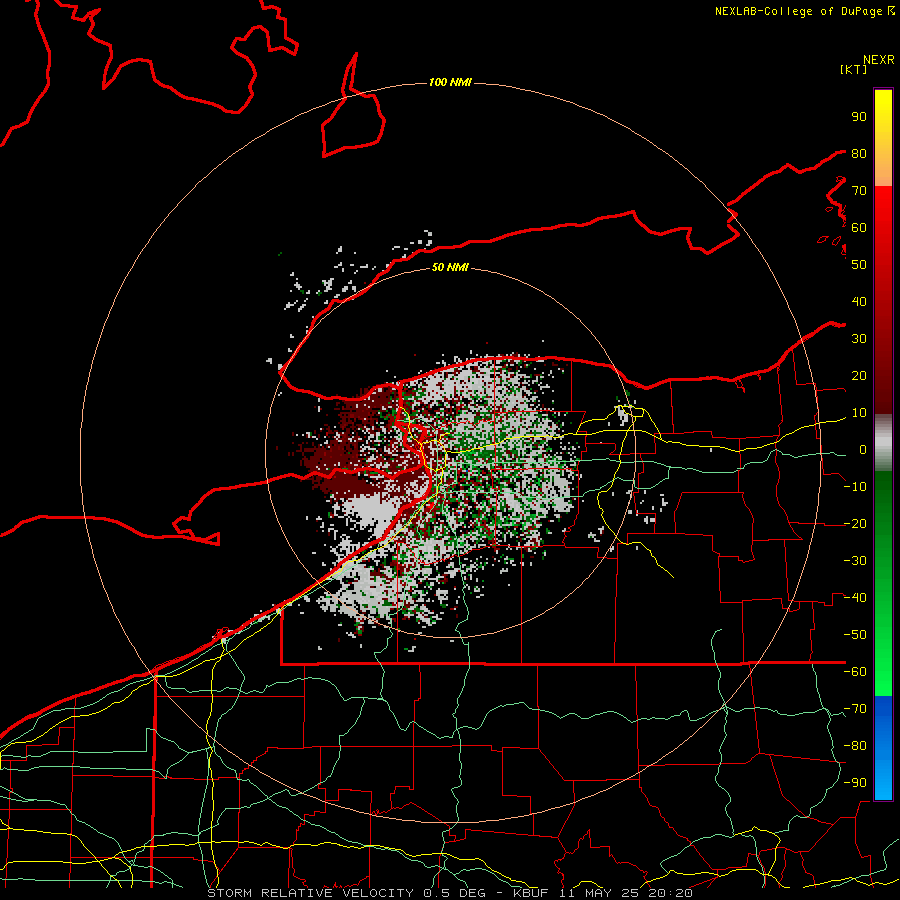Screen dimensions: 900x900
Task: Click the "[KT]" units label
Action: pos(854,69)
